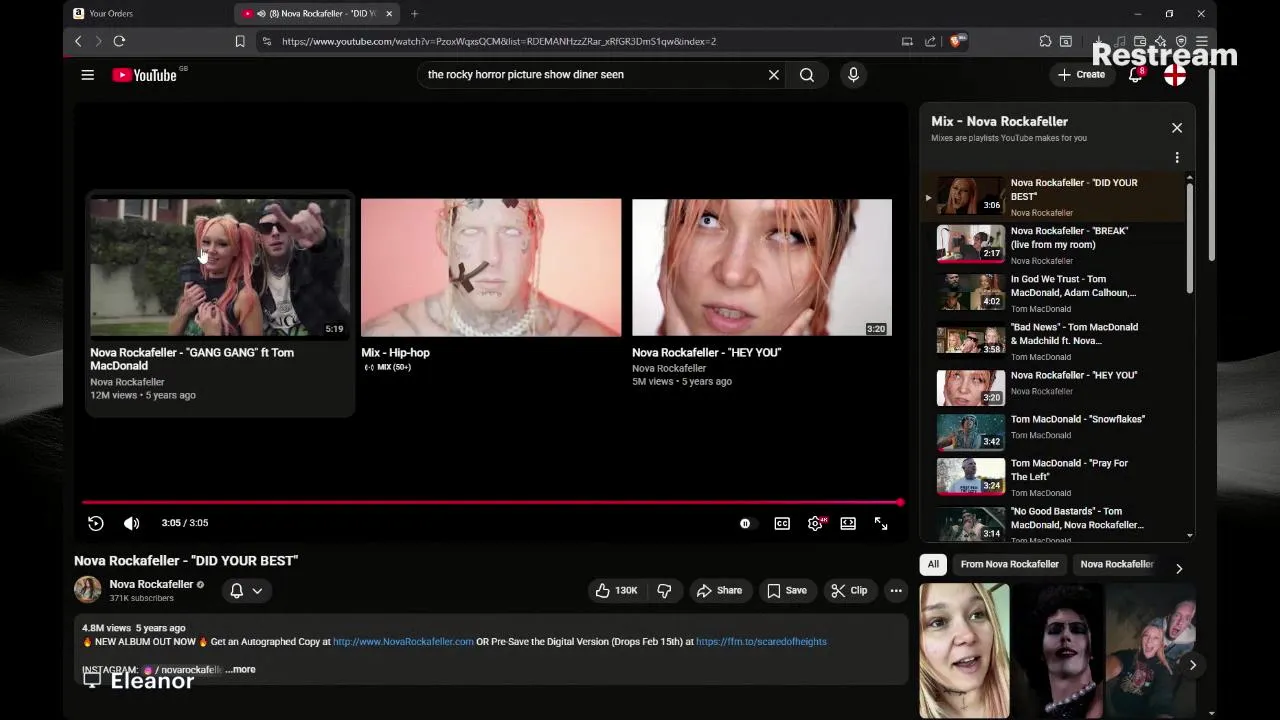Run search with magnifier button
Screen dimensions: 1280x720
click(x=807, y=75)
